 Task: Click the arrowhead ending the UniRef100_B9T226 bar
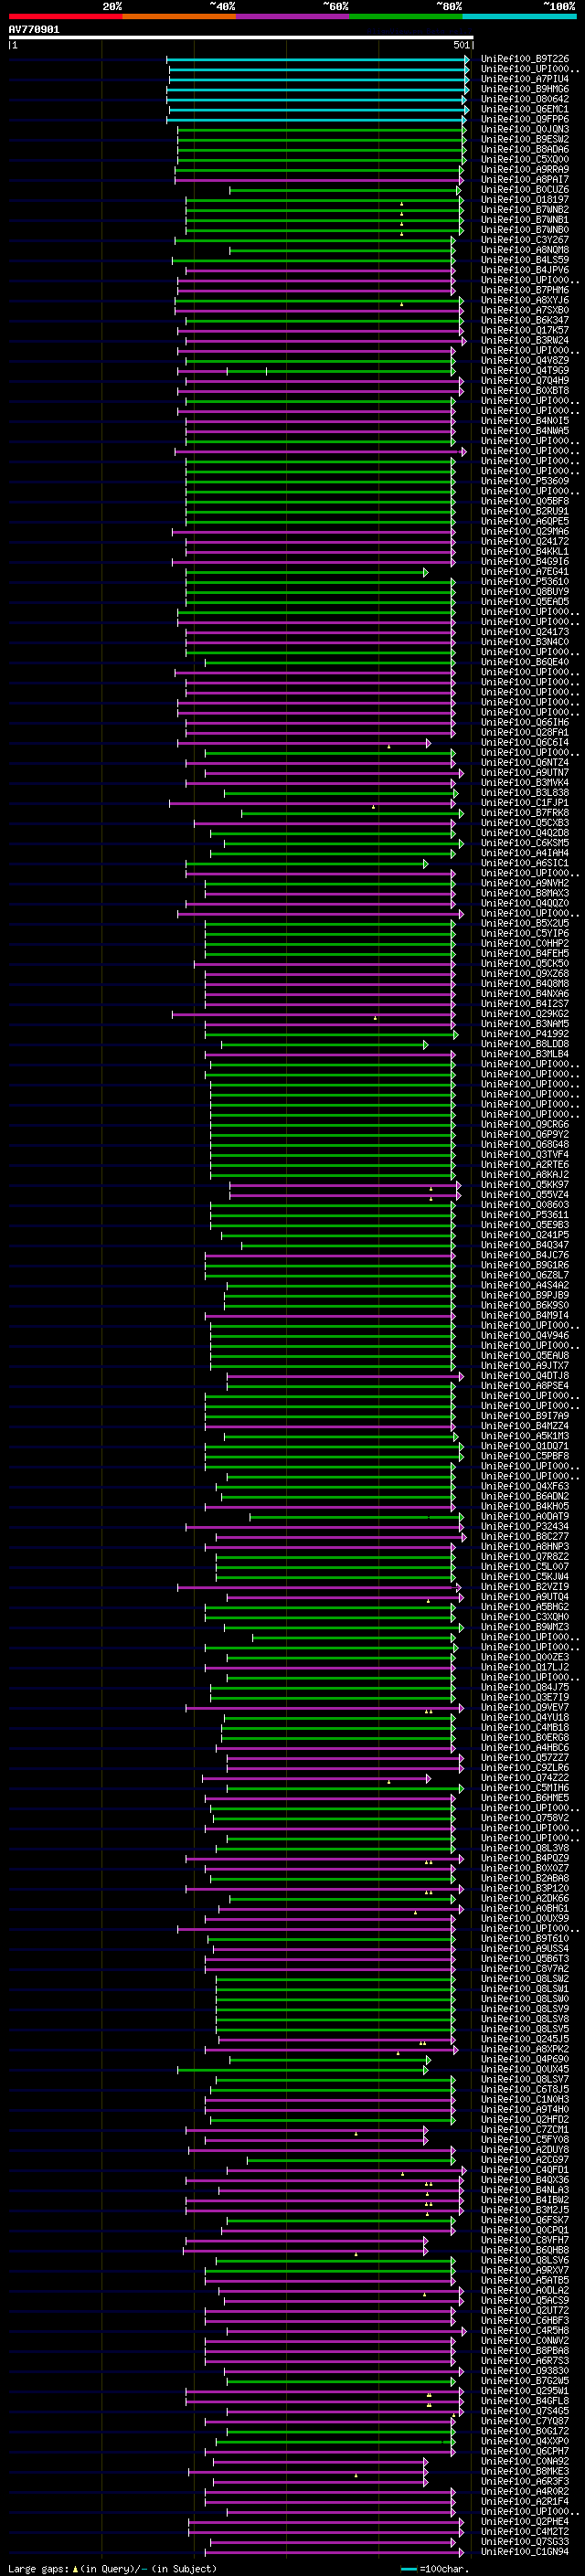(x=467, y=59)
